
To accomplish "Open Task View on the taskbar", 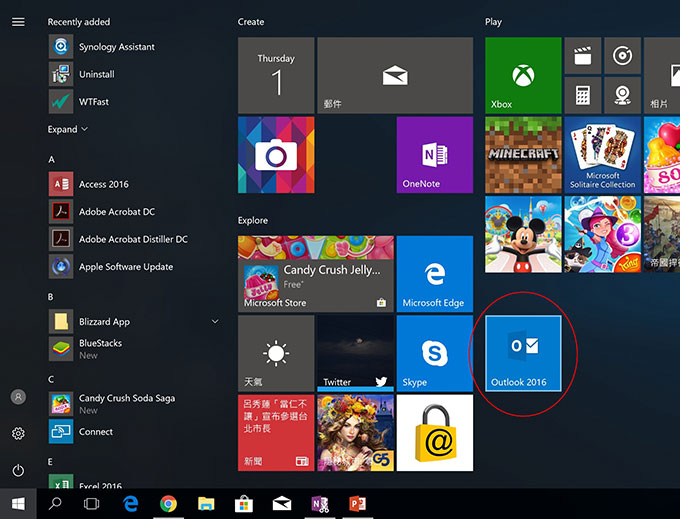I will (x=92, y=504).
